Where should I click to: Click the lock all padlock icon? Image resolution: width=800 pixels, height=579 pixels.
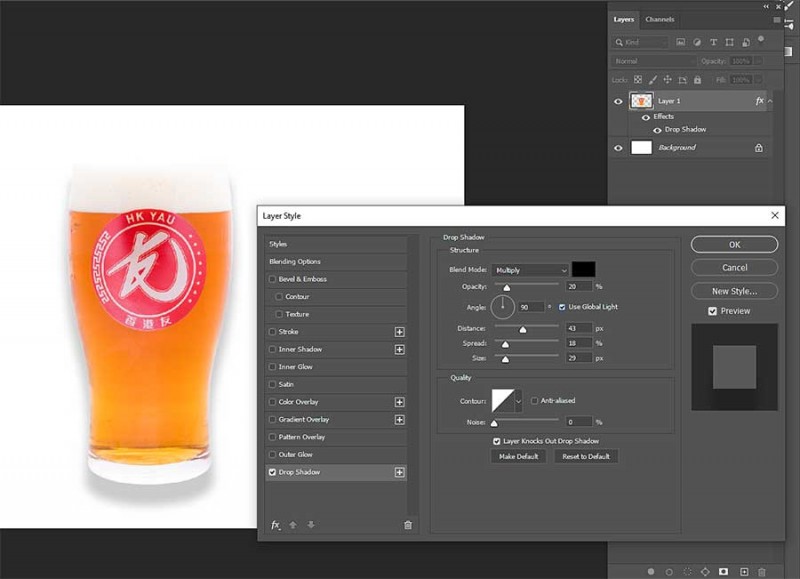697,80
